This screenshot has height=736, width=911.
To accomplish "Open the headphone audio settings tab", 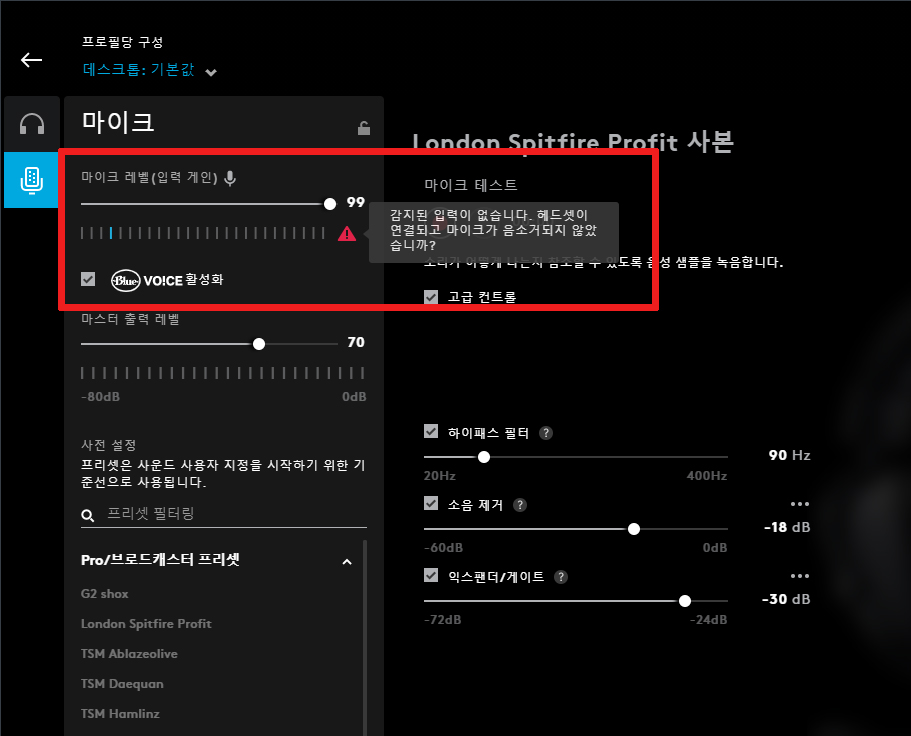I will [x=32, y=124].
